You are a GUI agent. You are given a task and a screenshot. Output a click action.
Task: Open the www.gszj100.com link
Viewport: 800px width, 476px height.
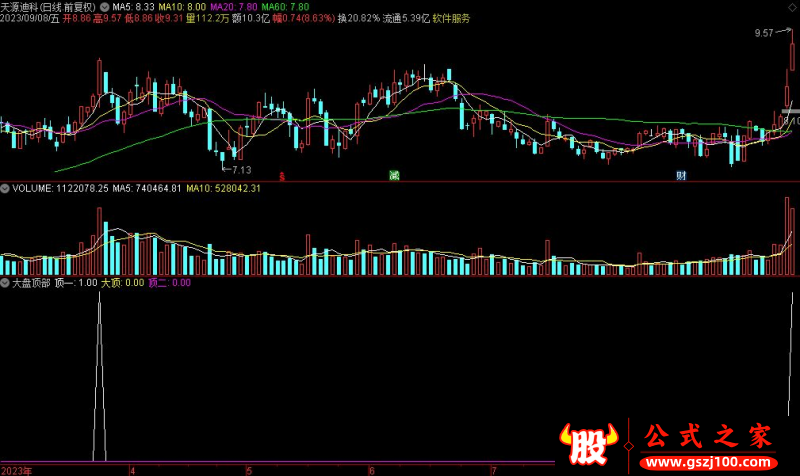[706, 465]
